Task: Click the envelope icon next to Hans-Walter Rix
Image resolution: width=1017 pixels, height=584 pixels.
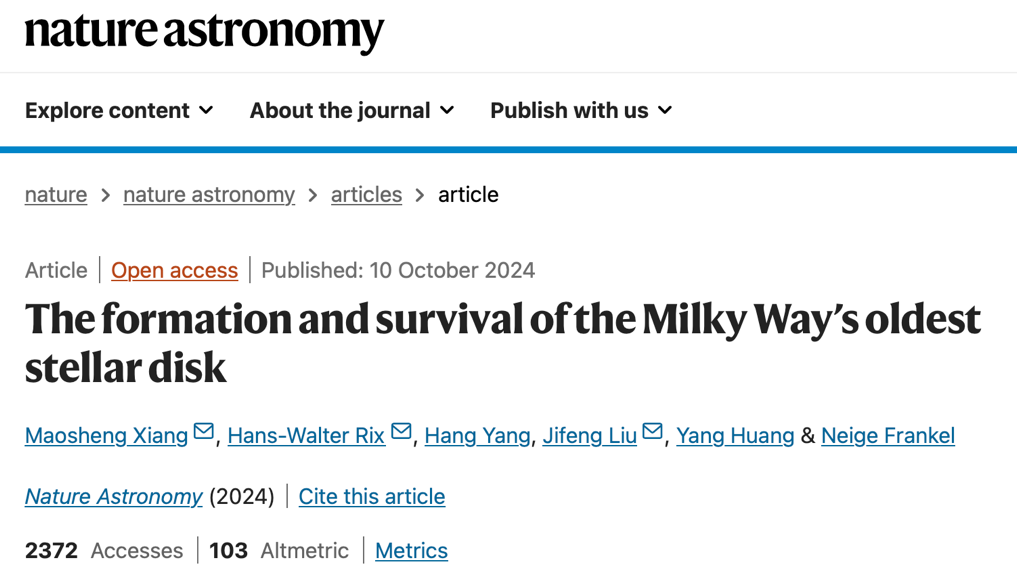Action: click(401, 431)
